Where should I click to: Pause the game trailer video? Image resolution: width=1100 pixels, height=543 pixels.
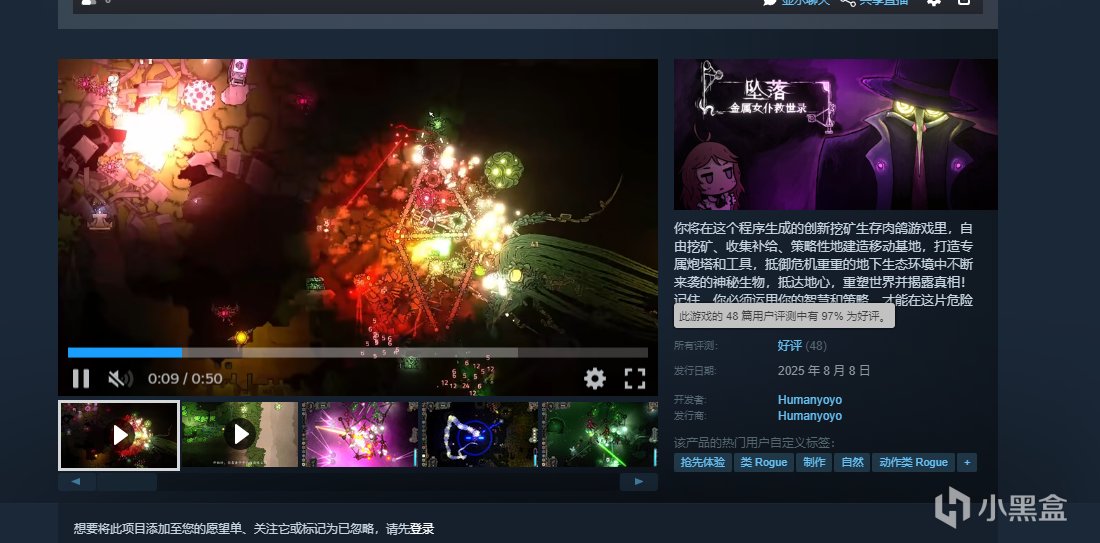[x=81, y=379]
